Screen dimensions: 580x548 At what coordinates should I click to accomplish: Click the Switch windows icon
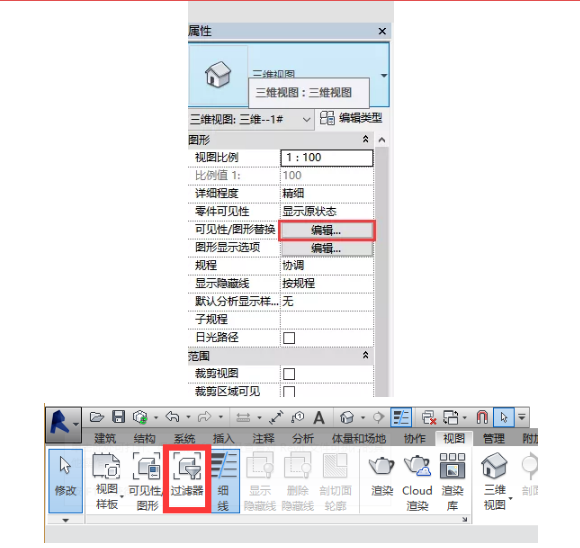tap(451, 417)
